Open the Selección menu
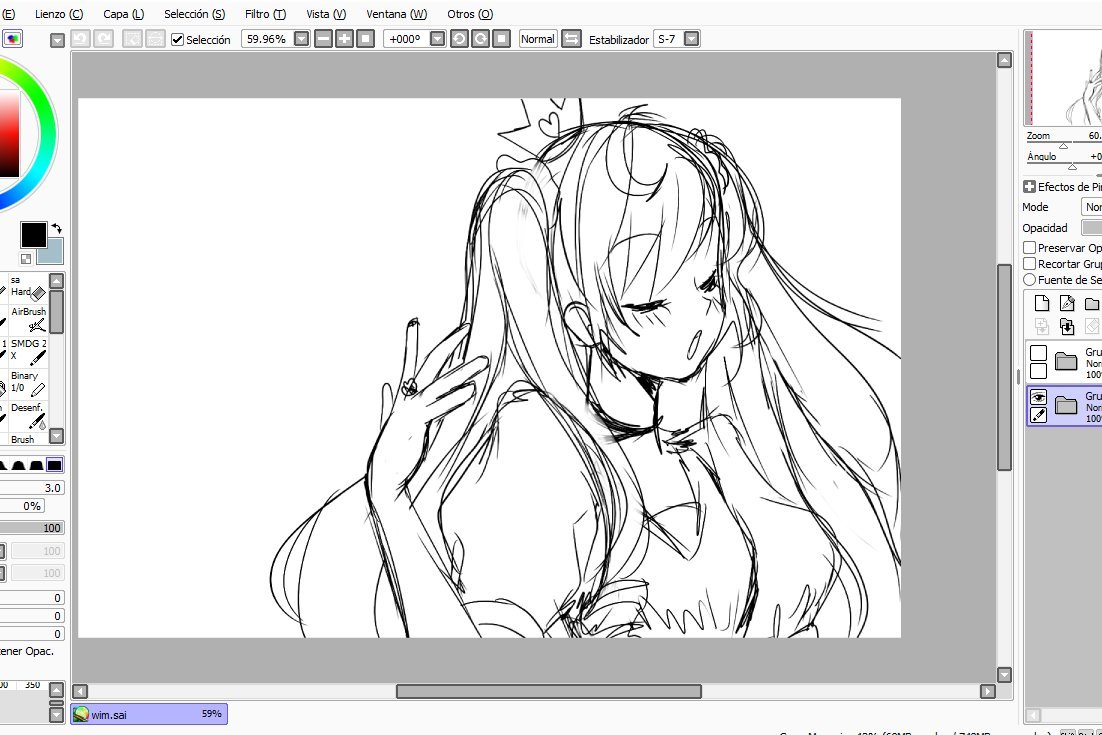The width and height of the screenshot is (1102, 735). 195,14
